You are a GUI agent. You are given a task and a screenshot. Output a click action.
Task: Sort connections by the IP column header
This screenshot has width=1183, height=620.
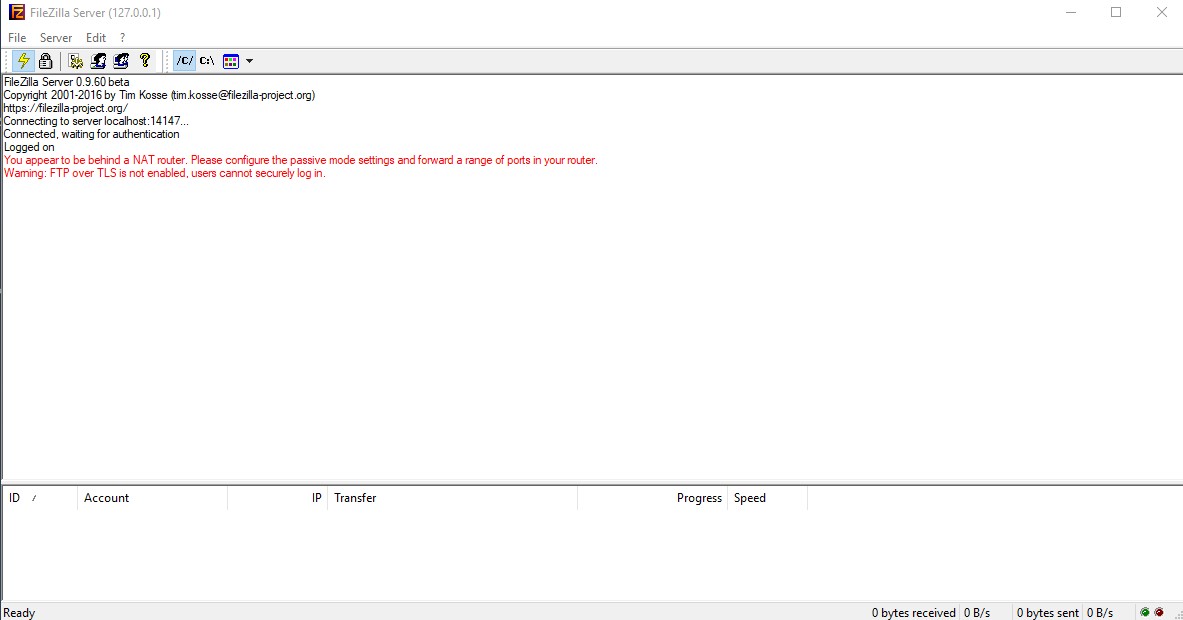point(278,498)
